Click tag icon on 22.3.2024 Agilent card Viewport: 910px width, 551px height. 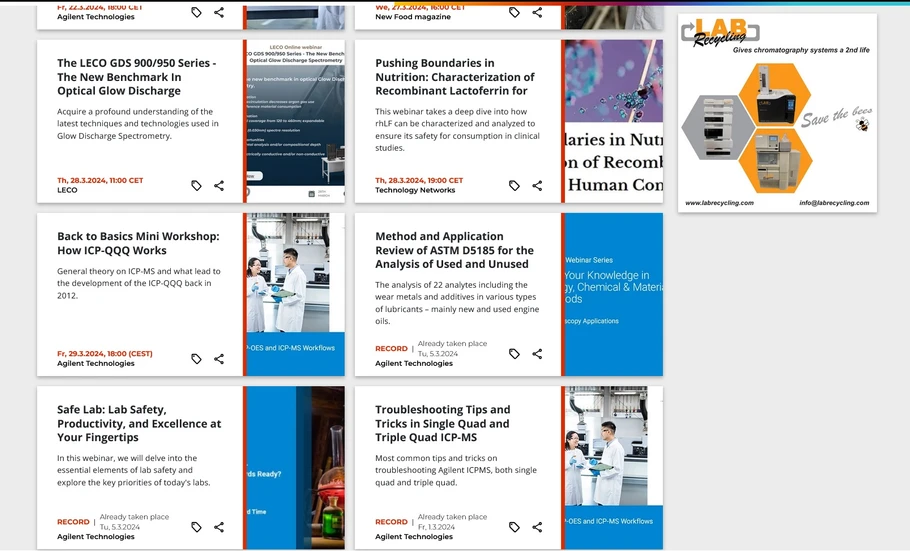click(x=196, y=12)
